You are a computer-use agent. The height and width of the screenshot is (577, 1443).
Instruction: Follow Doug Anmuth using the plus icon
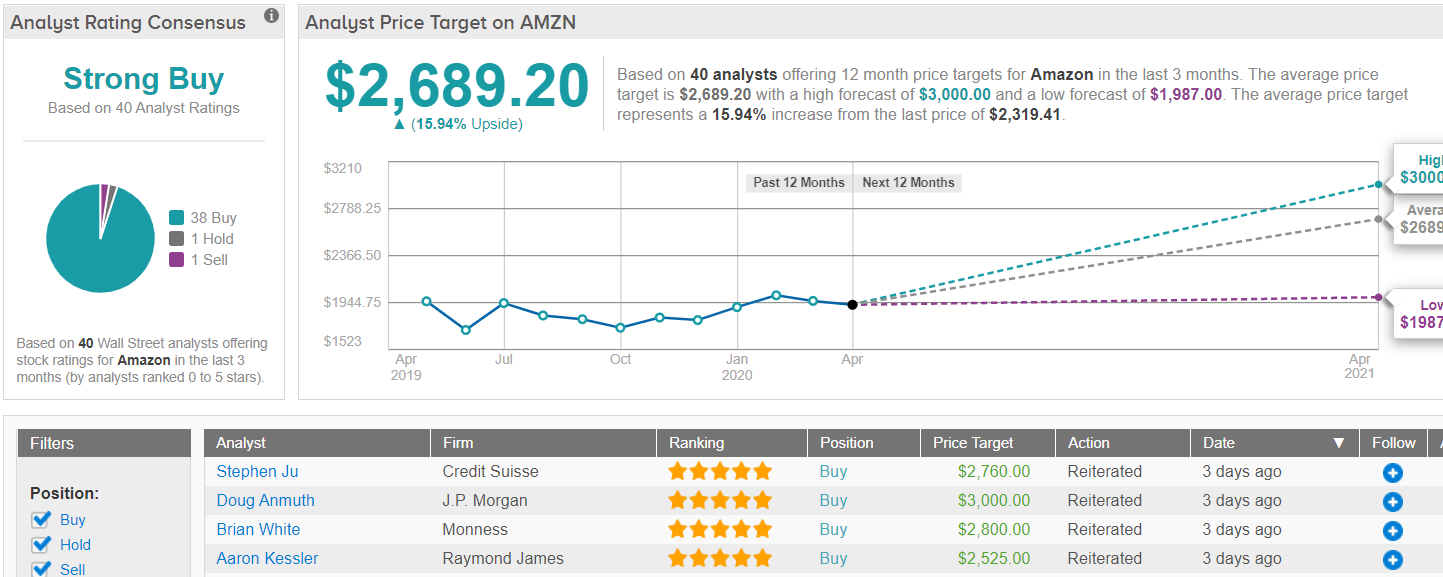click(x=1392, y=502)
